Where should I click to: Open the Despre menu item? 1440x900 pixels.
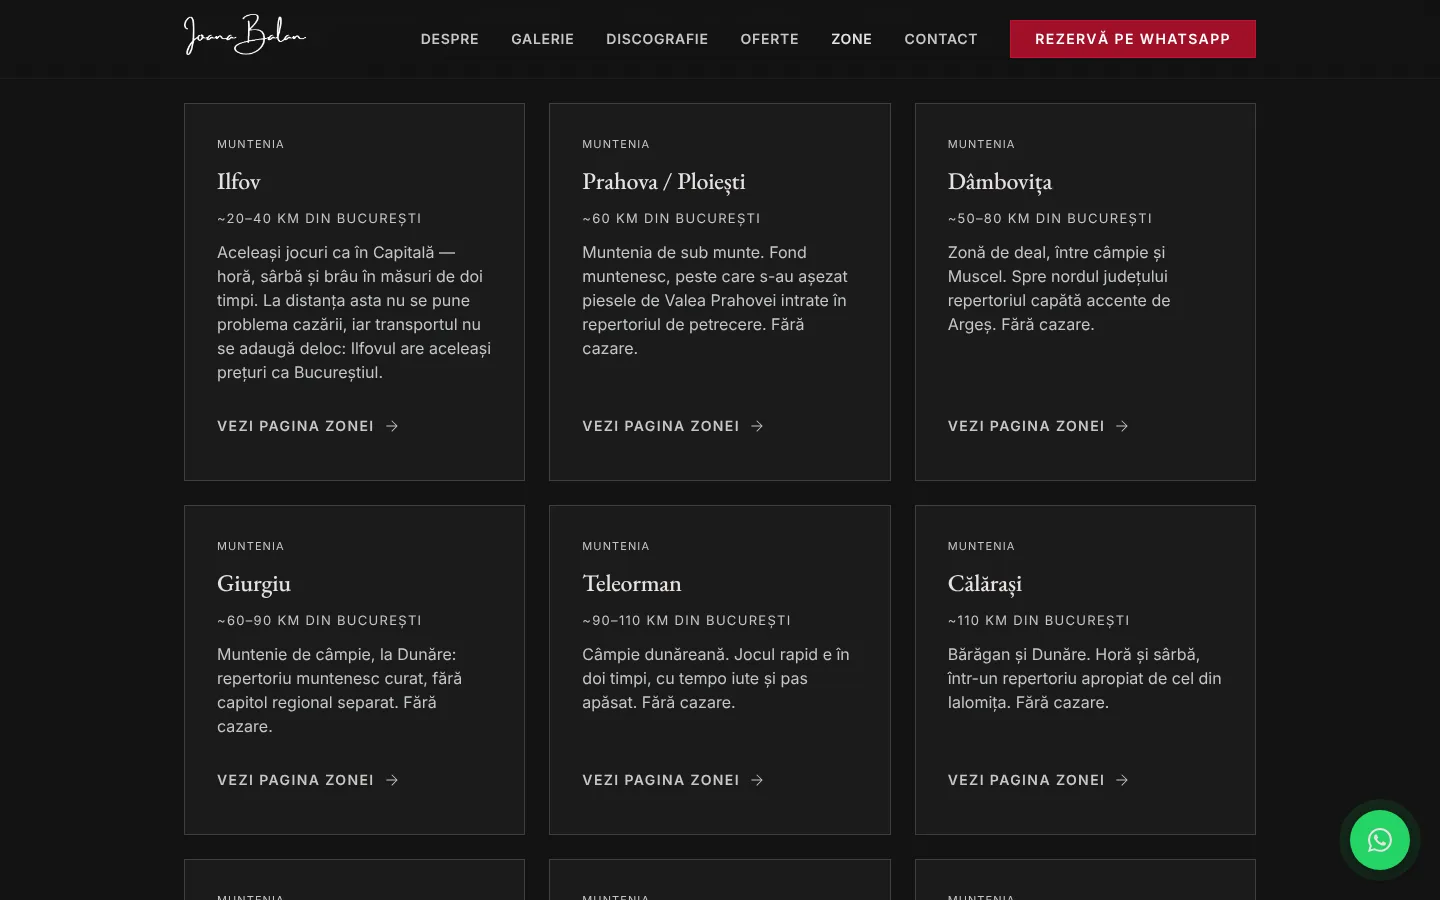(x=450, y=39)
